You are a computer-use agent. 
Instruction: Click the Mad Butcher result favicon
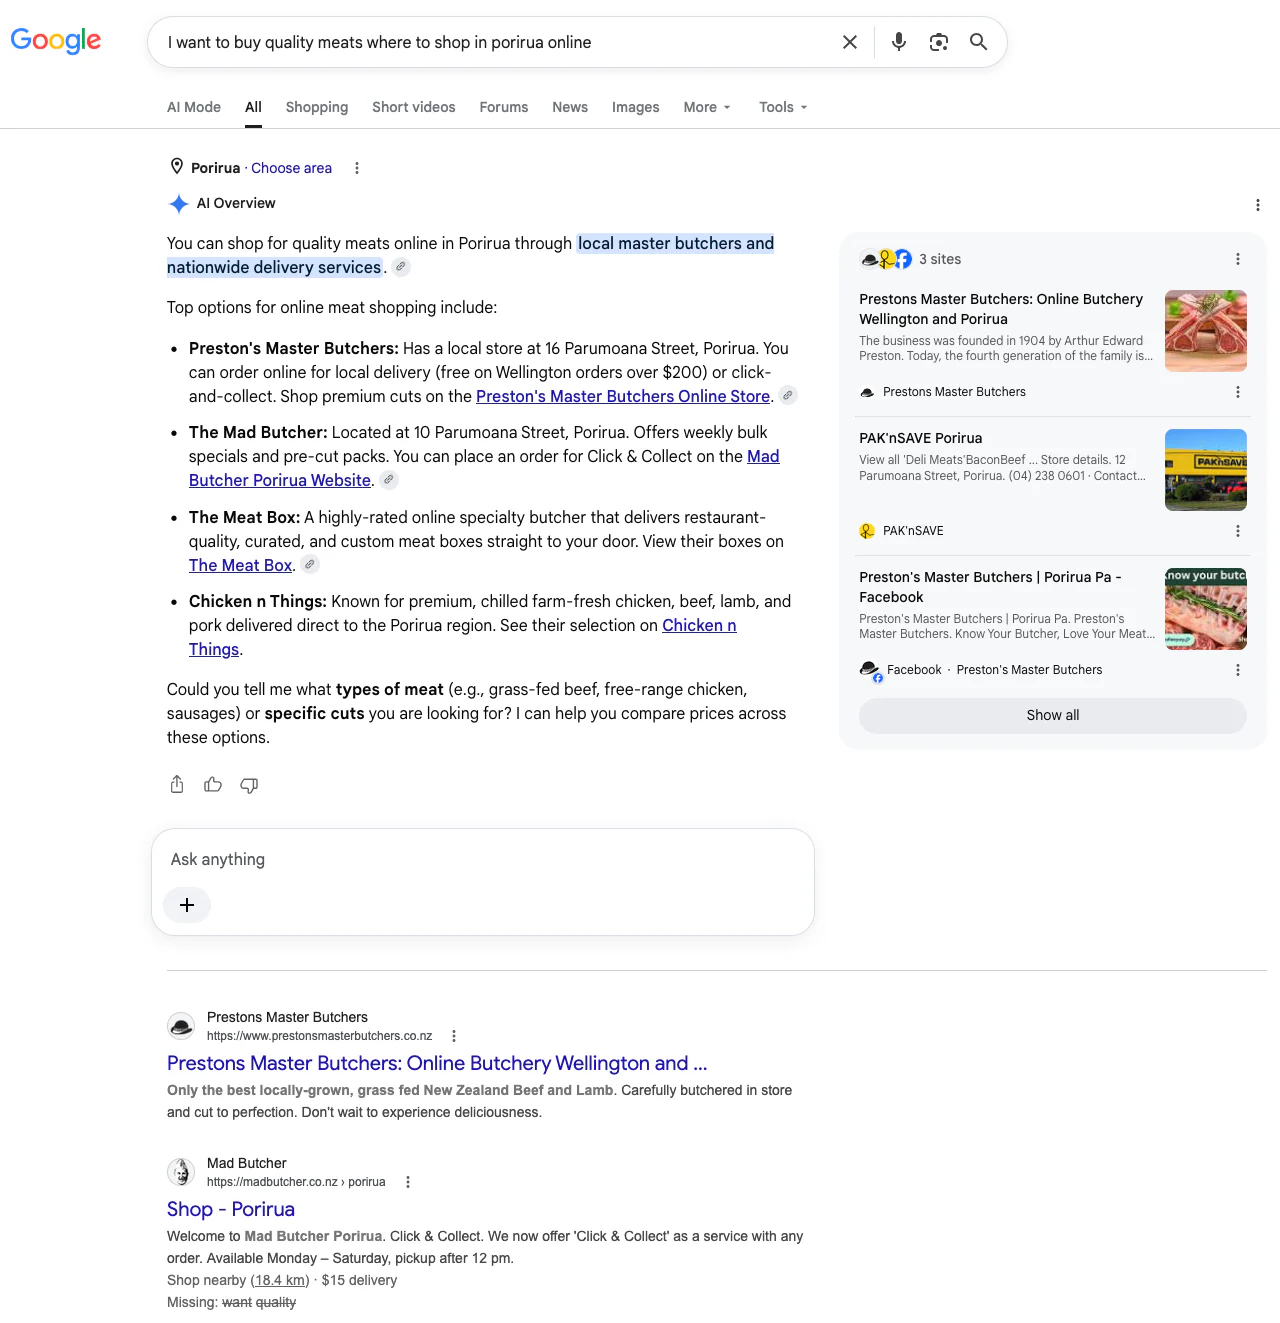181,1172
